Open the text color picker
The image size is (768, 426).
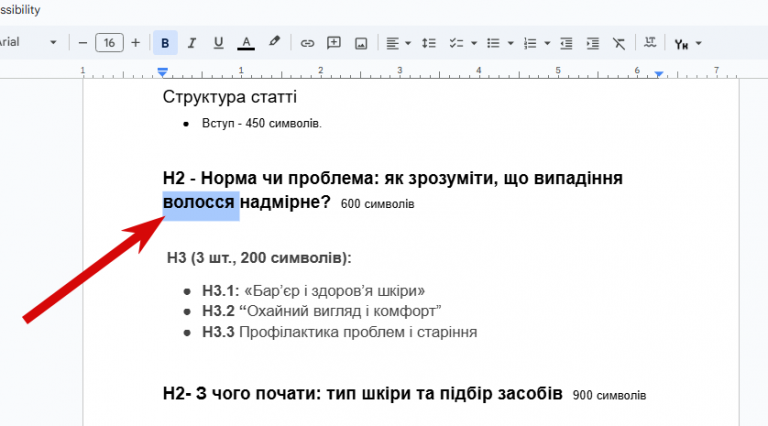246,43
